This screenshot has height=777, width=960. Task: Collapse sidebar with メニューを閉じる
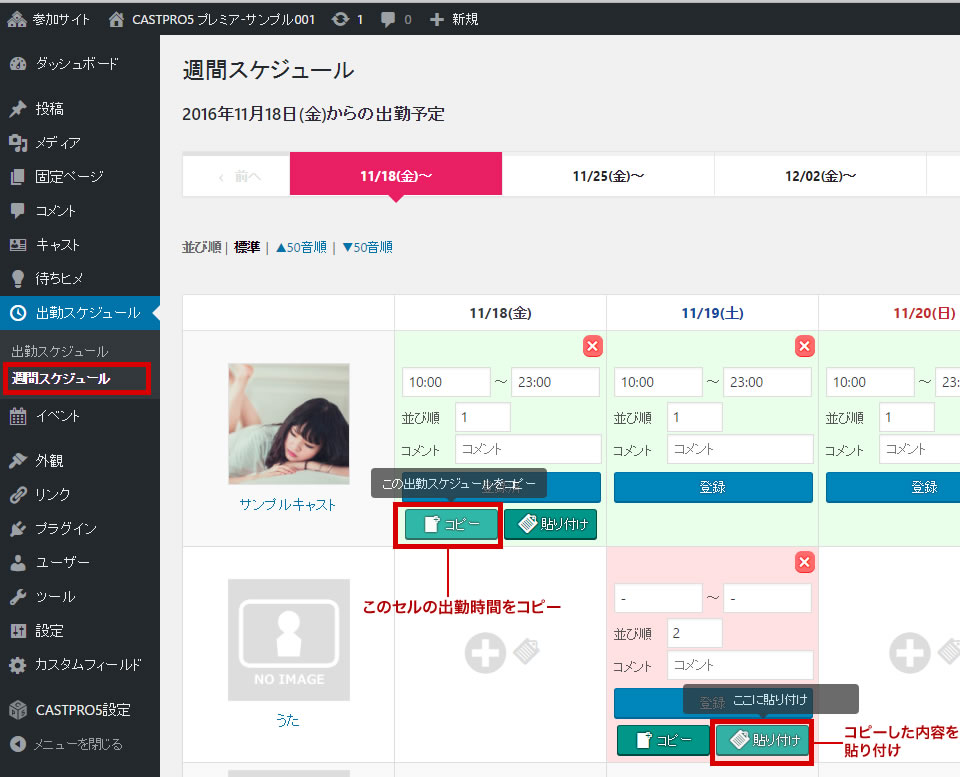(80, 744)
